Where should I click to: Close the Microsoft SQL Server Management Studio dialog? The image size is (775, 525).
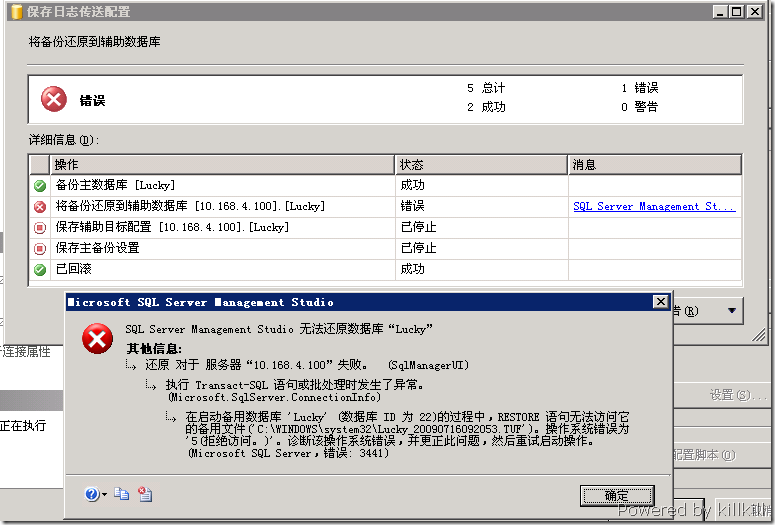coord(660,302)
